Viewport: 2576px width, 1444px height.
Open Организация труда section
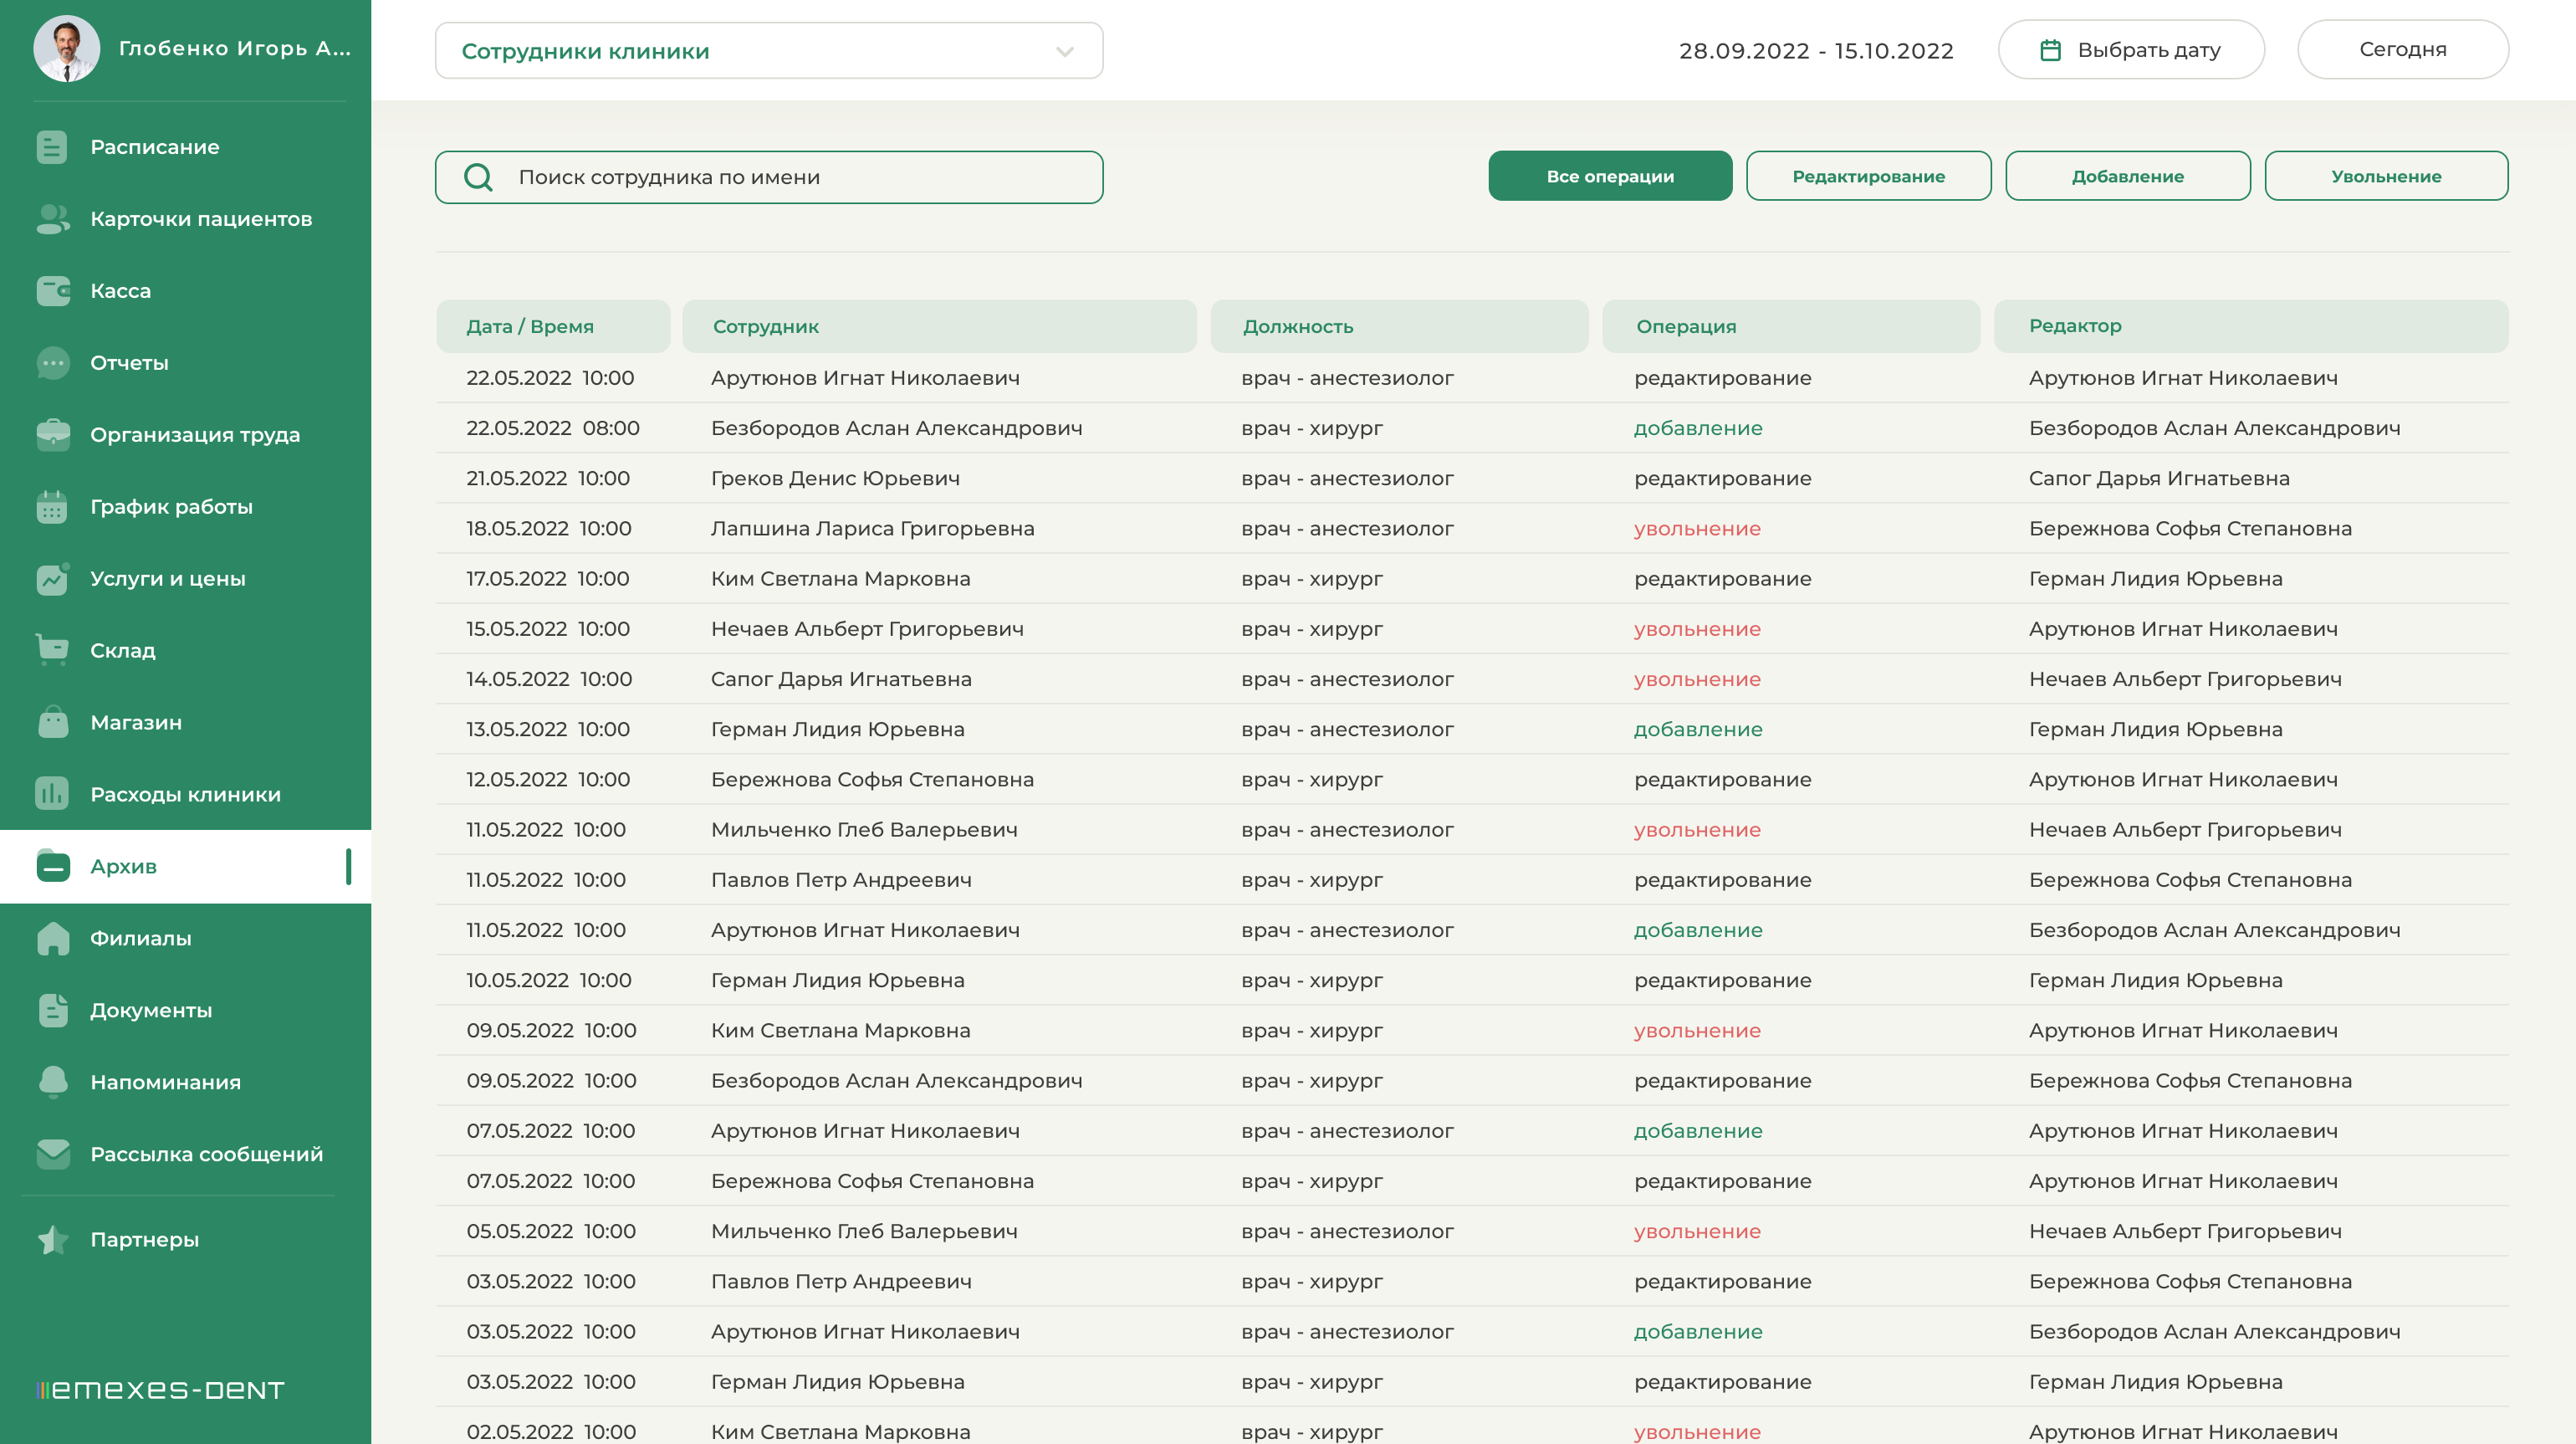[195, 435]
